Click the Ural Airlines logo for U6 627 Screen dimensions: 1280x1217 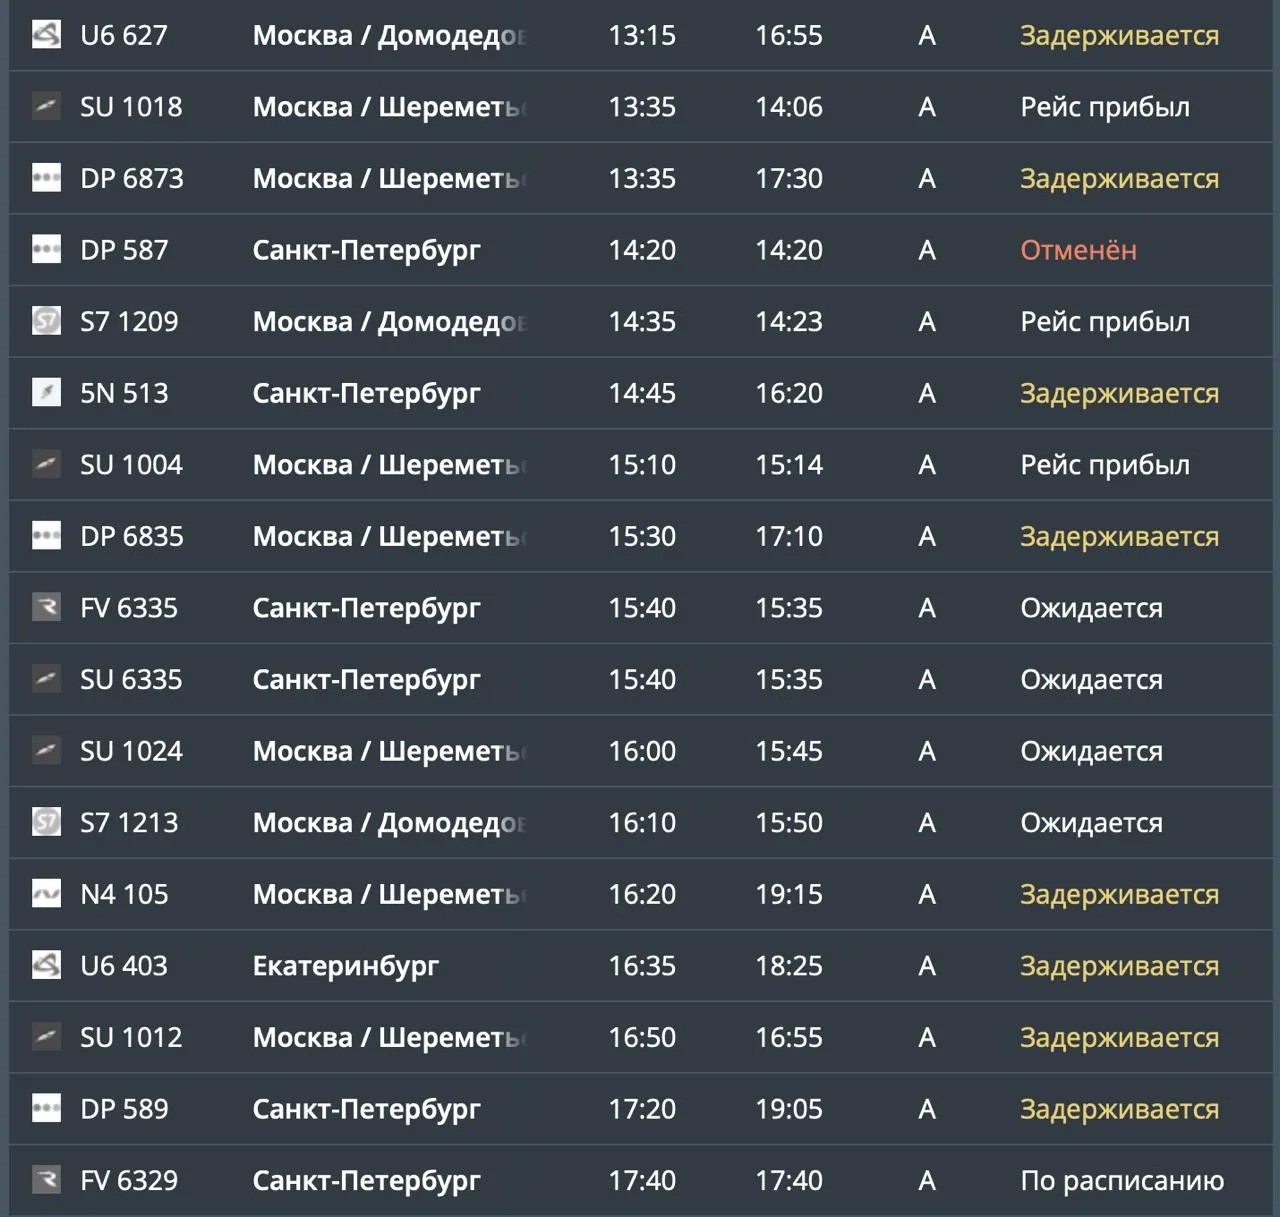coord(46,35)
